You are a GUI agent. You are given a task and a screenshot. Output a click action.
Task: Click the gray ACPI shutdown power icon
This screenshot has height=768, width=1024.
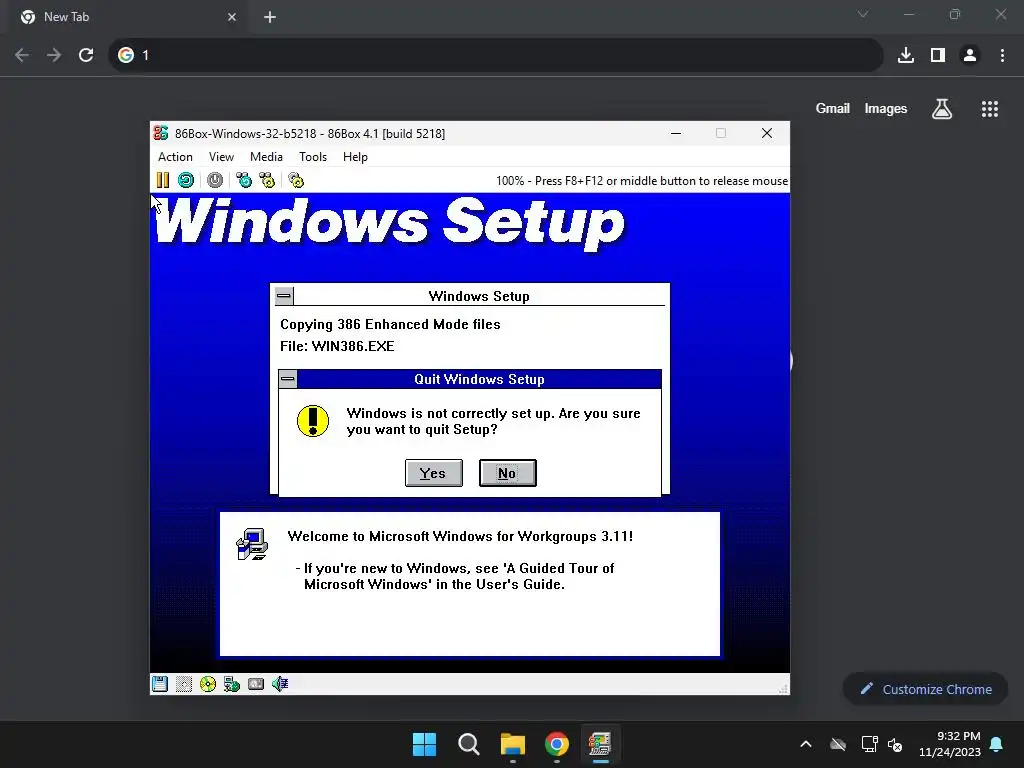pos(215,180)
